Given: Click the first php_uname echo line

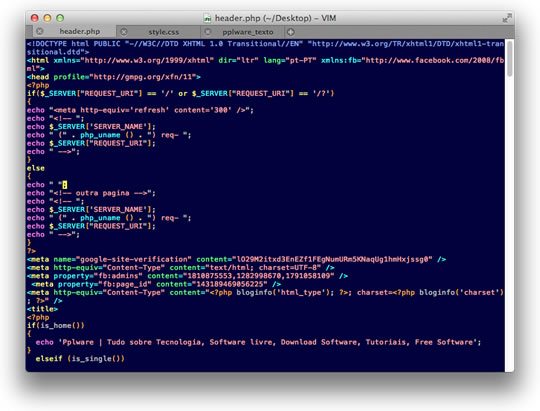Looking at the screenshot, I should [109, 135].
